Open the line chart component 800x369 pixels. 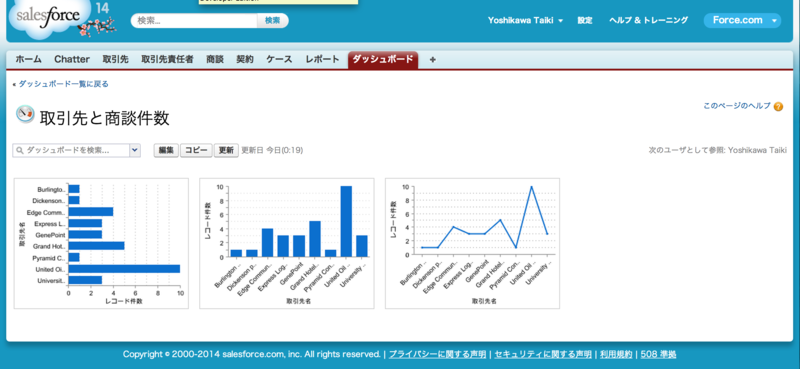(472, 243)
